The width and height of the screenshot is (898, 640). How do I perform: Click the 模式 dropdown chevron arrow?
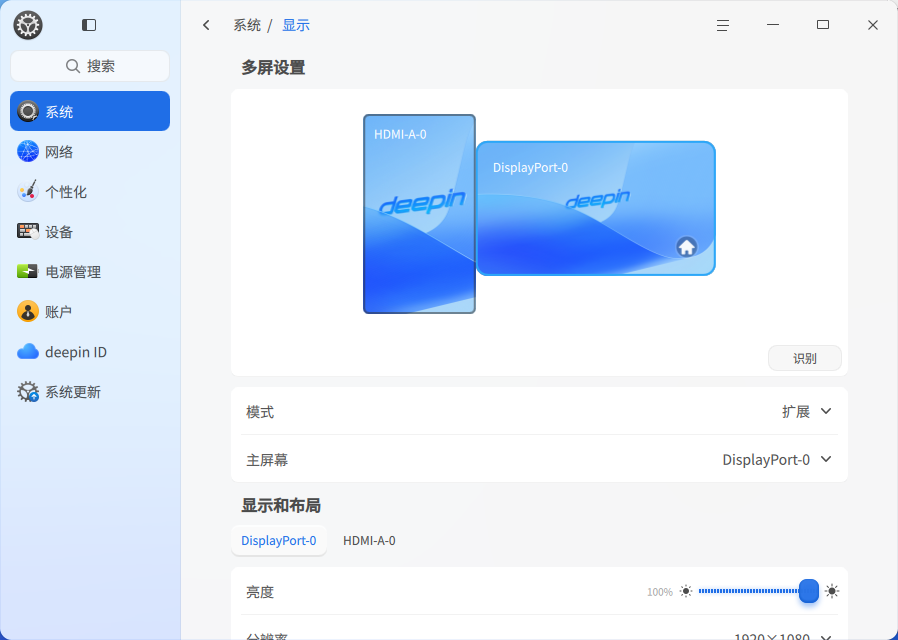tap(826, 411)
